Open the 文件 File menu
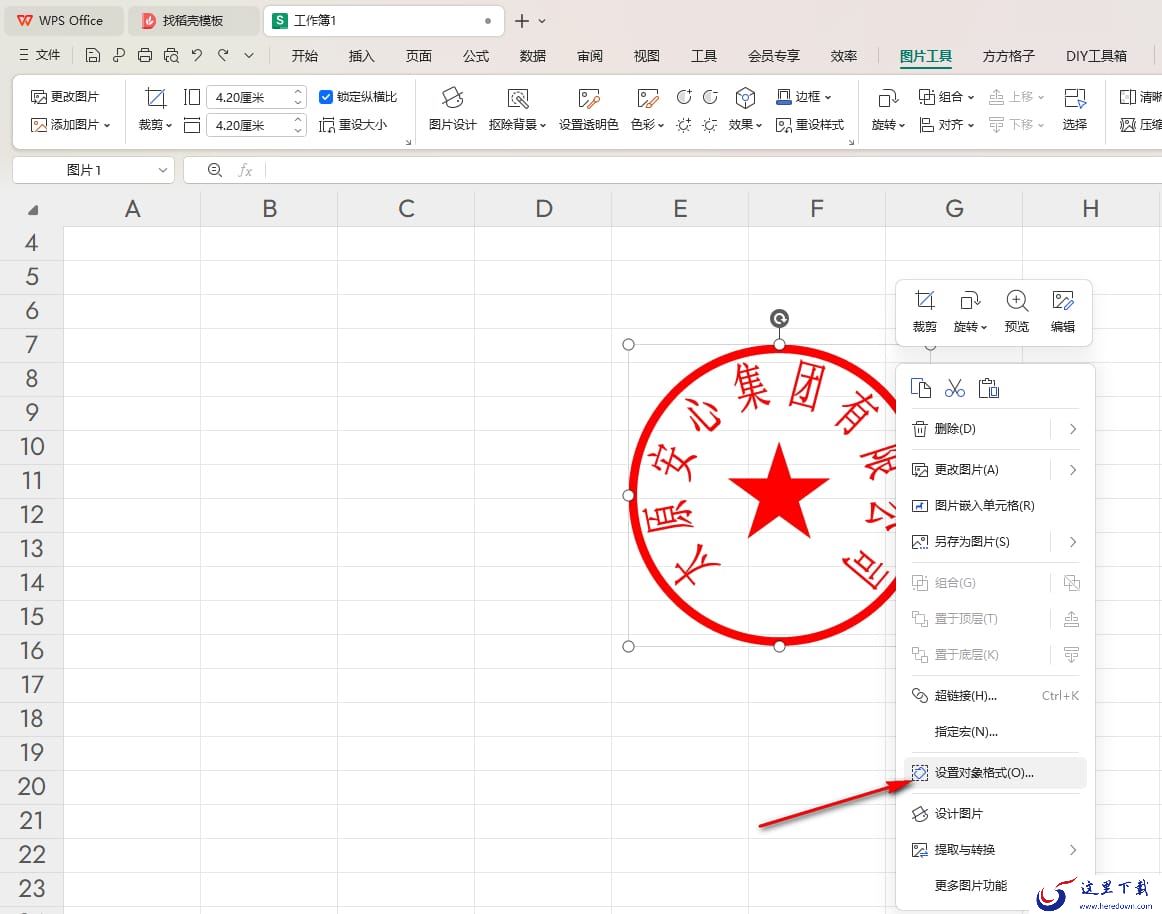The image size is (1162, 914). pyautogui.click(x=39, y=55)
